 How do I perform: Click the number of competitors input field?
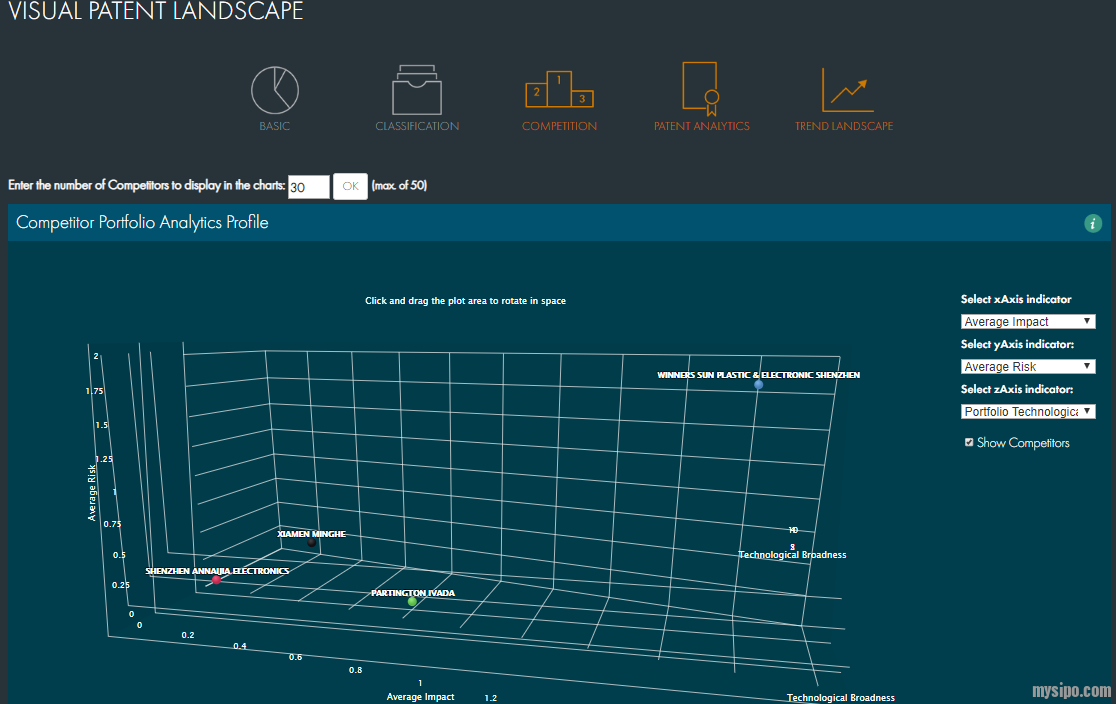[x=308, y=187]
